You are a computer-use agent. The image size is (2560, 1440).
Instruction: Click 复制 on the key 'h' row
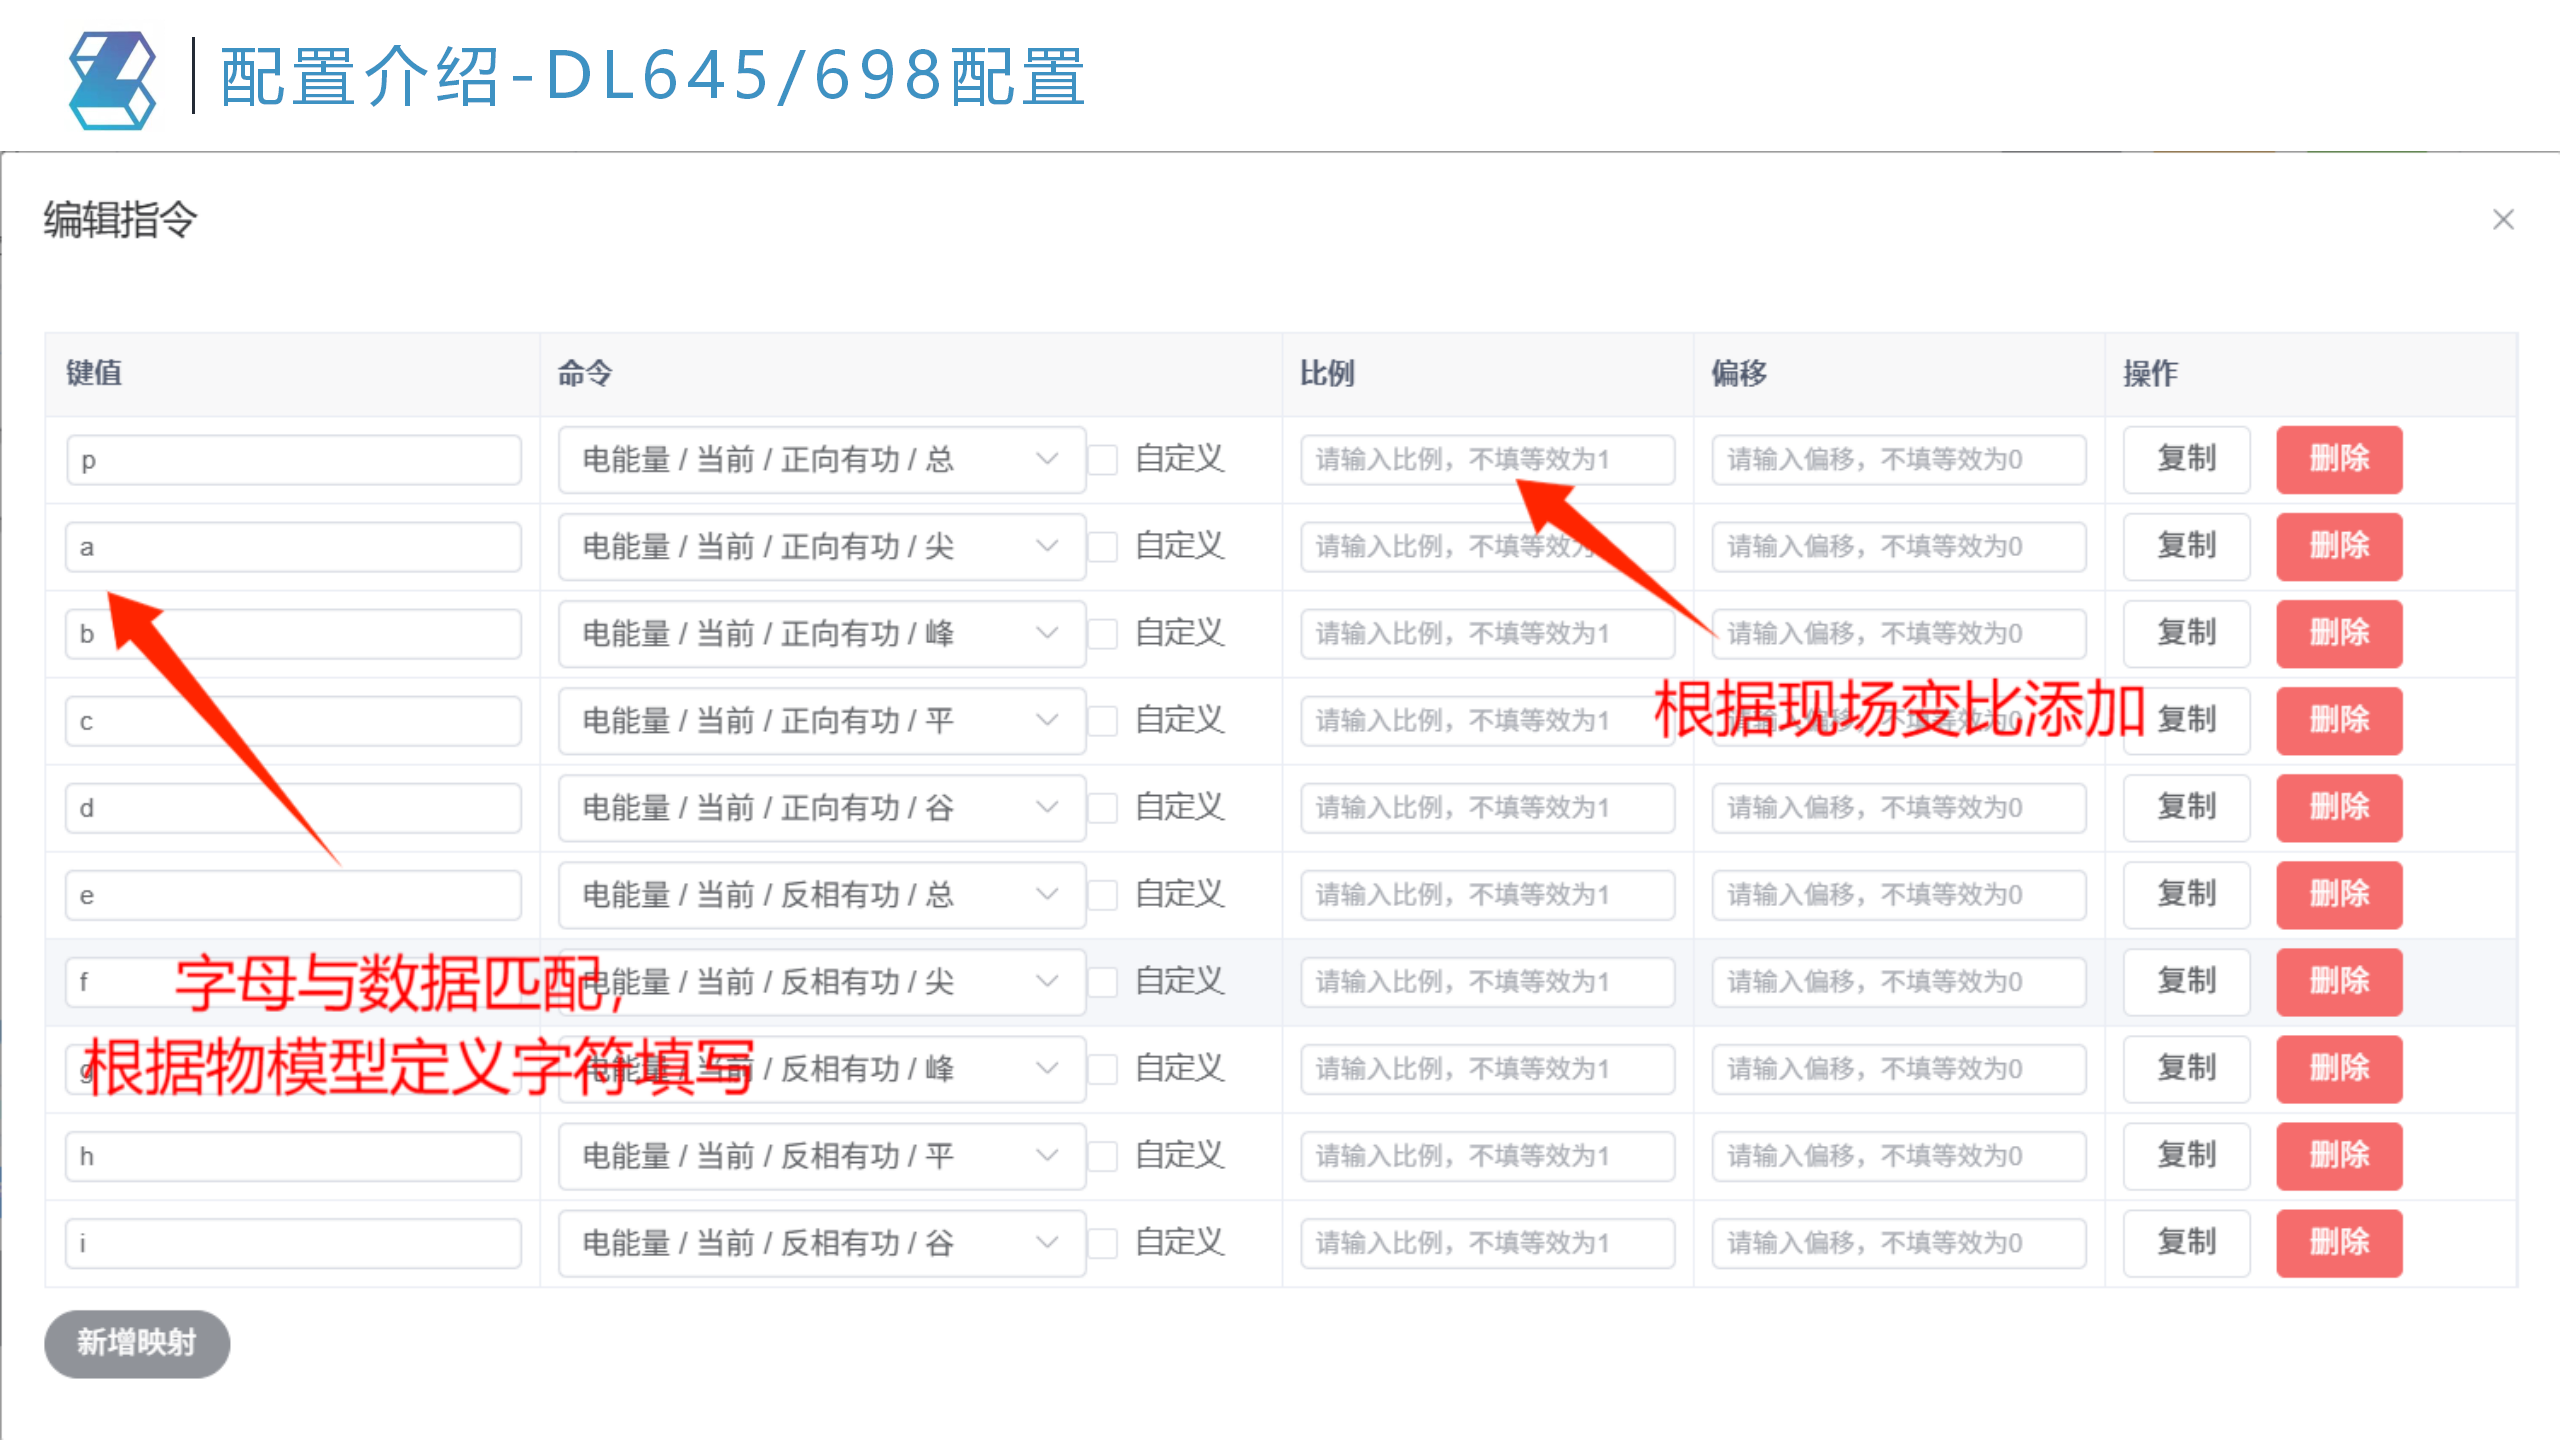click(2186, 1156)
